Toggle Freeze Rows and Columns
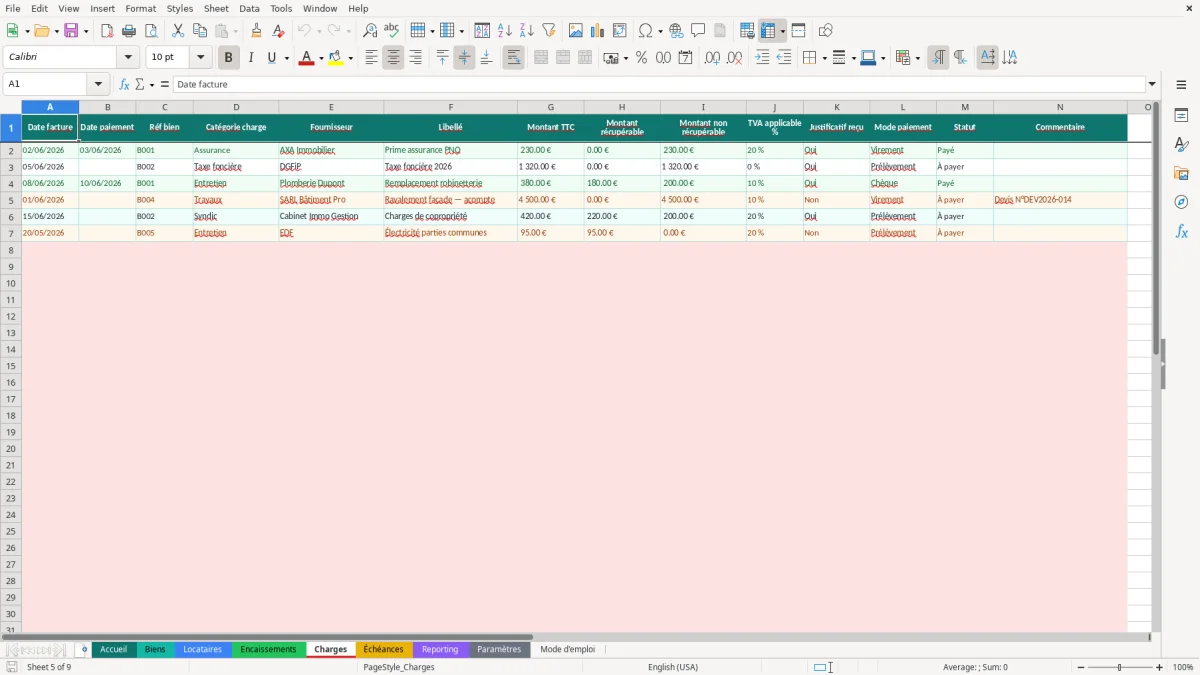Image resolution: width=1200 pixels, height=675 pixels. click(x=769, y=31)
